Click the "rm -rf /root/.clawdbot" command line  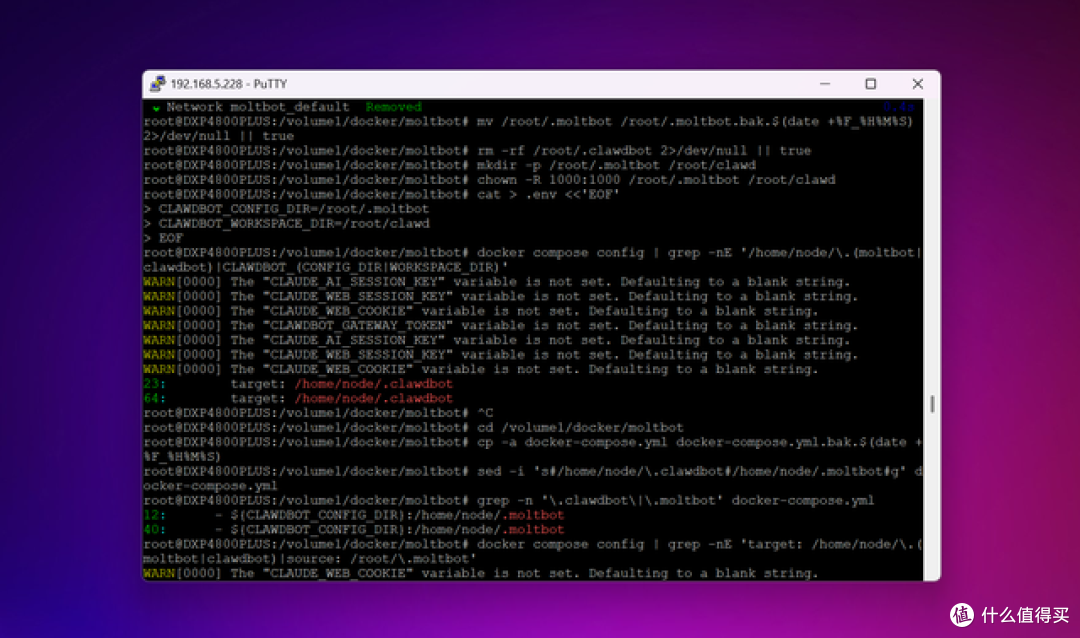(477, 151)
